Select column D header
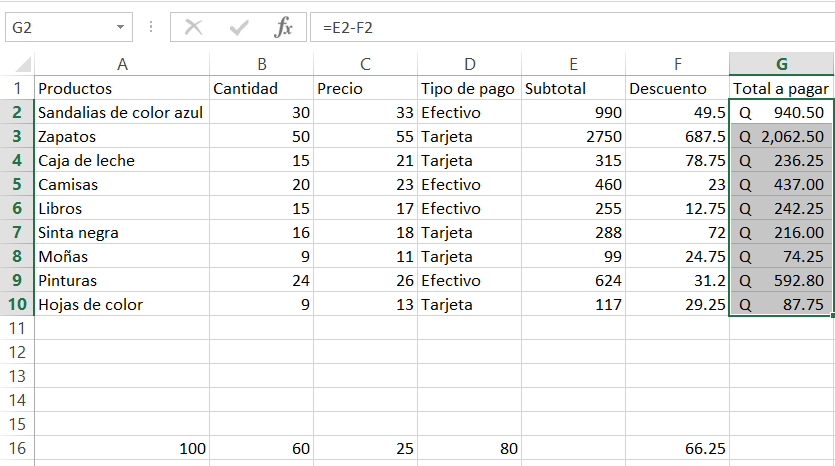 (469, 64)
